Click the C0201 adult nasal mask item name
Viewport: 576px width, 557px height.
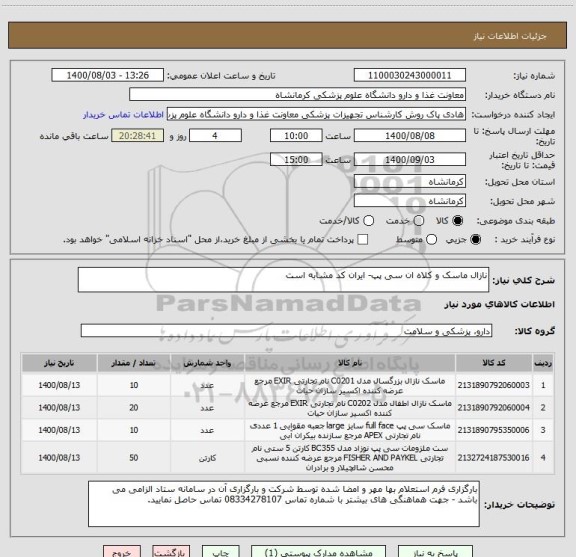click(x=350, y=385)
